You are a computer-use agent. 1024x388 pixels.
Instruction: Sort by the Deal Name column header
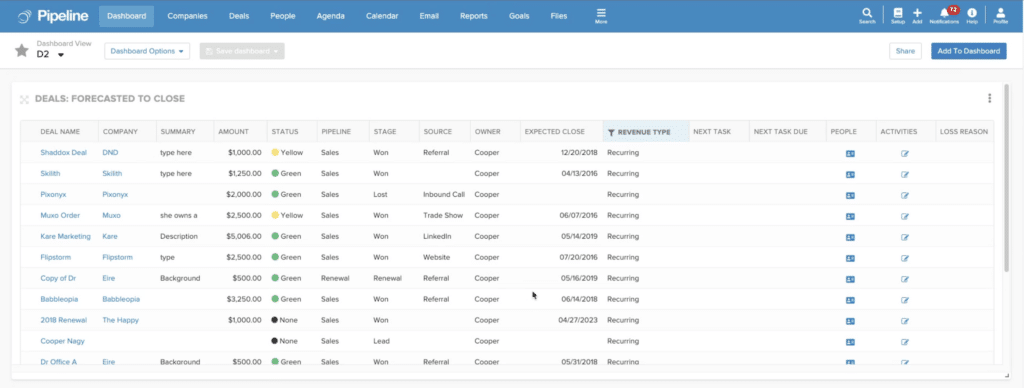60,131
